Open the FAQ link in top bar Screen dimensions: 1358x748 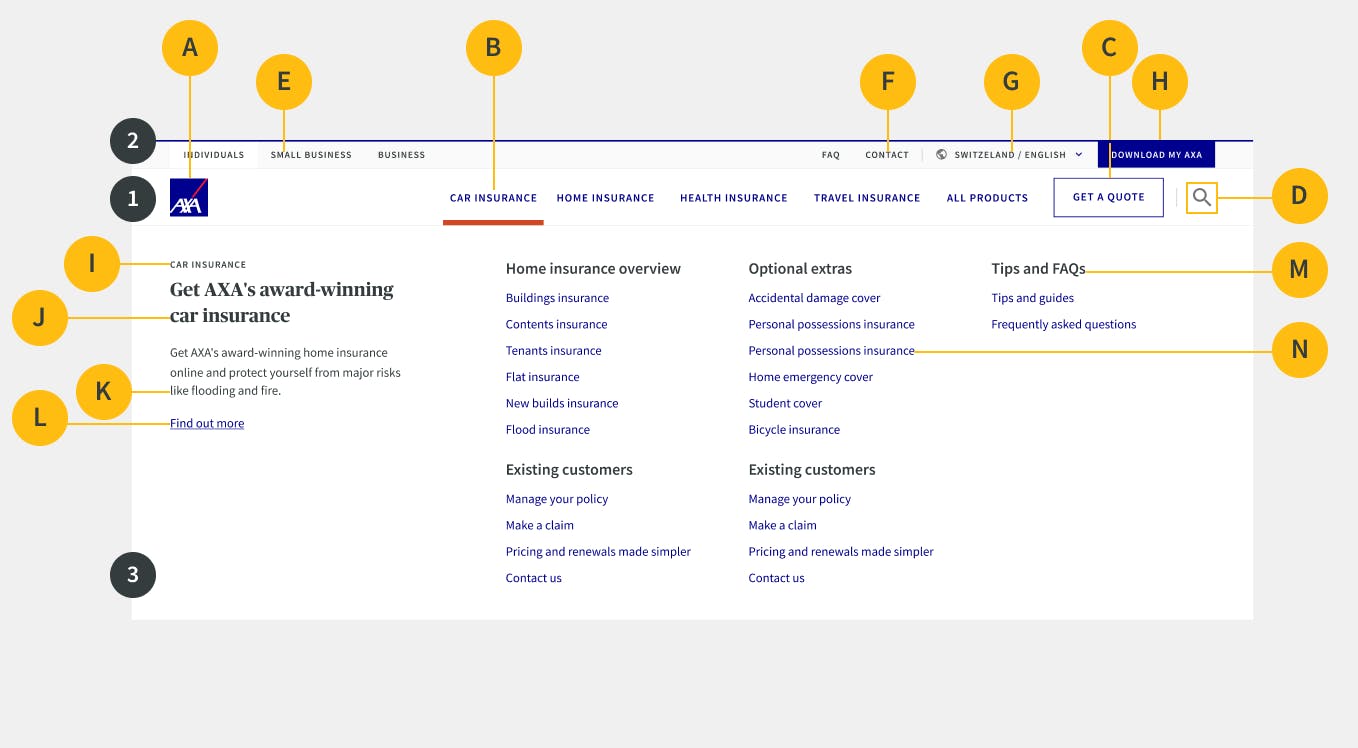coord(830,155)
